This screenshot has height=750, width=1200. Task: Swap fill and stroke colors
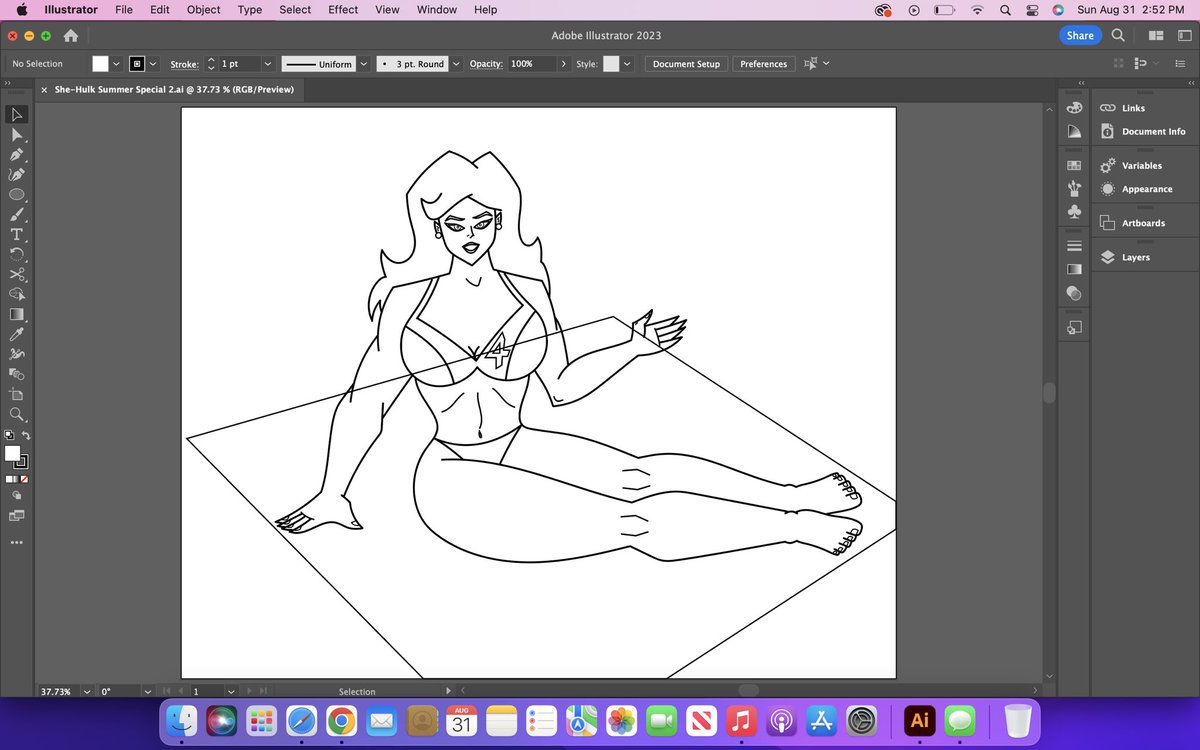pyautogui.click(x=26, y=436)
